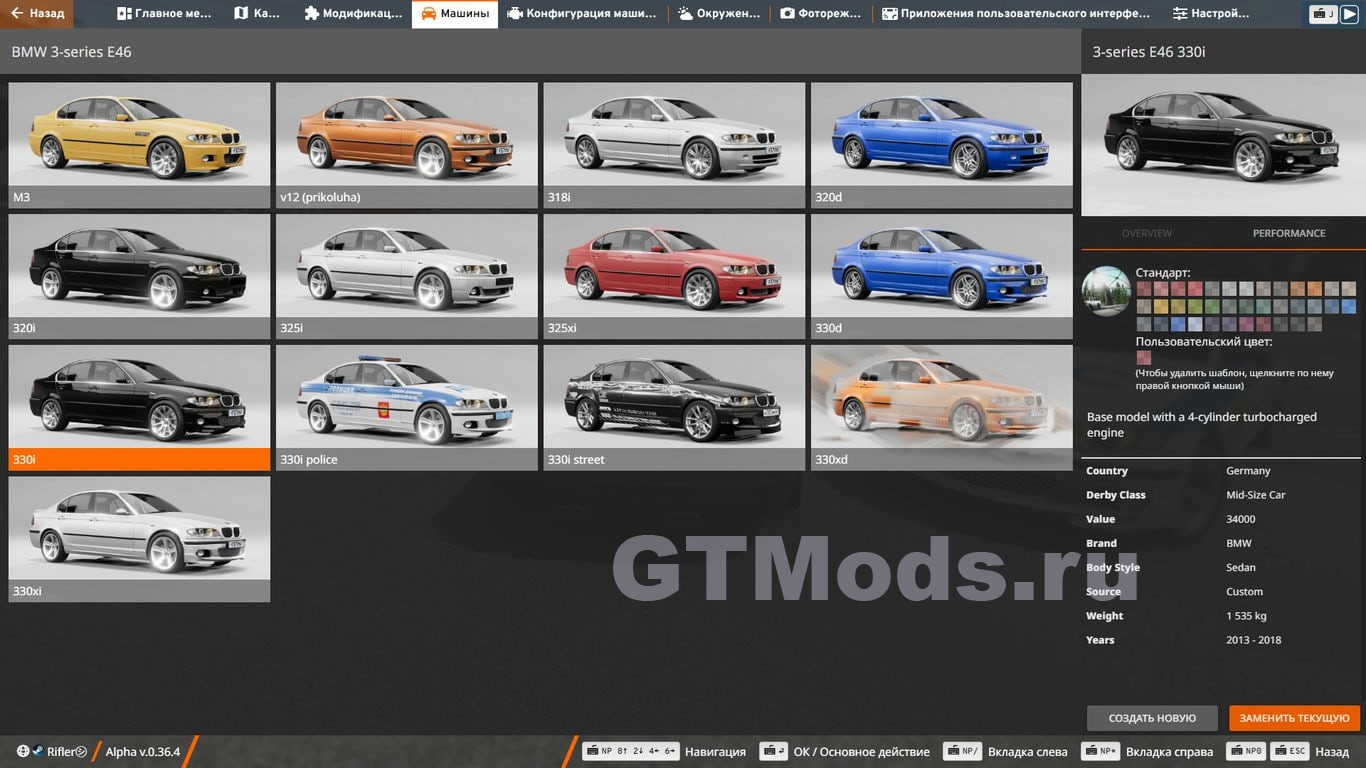
Task: Click the play arrow icon at top right
Action: 1349,14
